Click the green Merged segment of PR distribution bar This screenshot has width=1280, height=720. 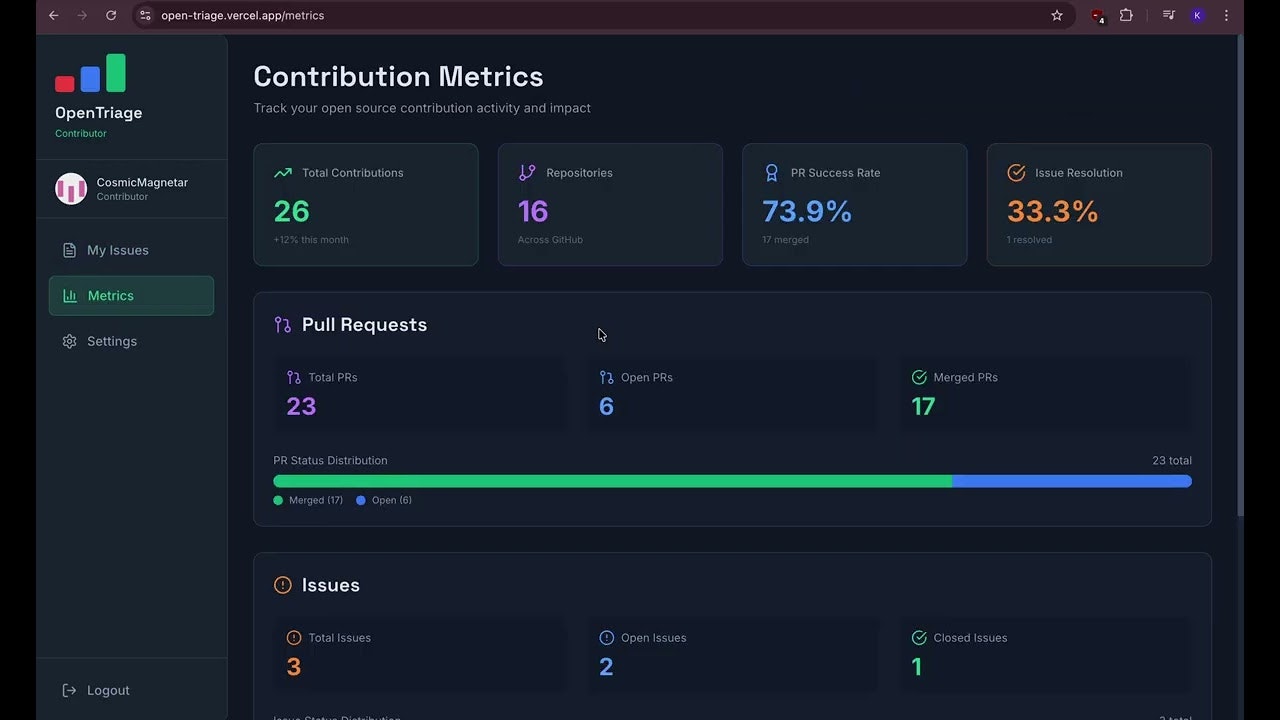click(613, 481)
